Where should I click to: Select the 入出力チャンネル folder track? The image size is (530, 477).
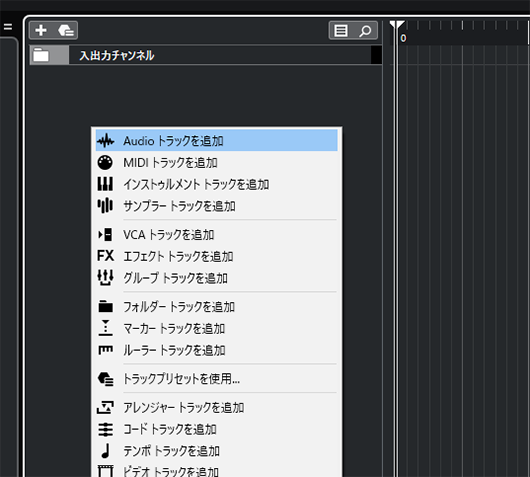tap(206, 55)
